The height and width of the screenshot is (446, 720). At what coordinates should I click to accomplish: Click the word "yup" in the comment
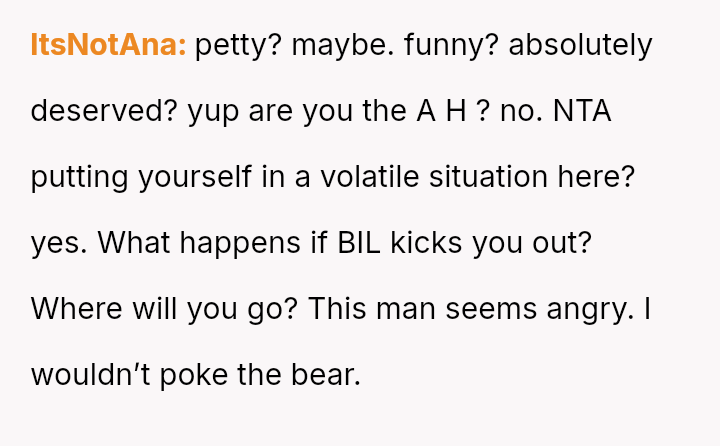click(x=212, y=111)
